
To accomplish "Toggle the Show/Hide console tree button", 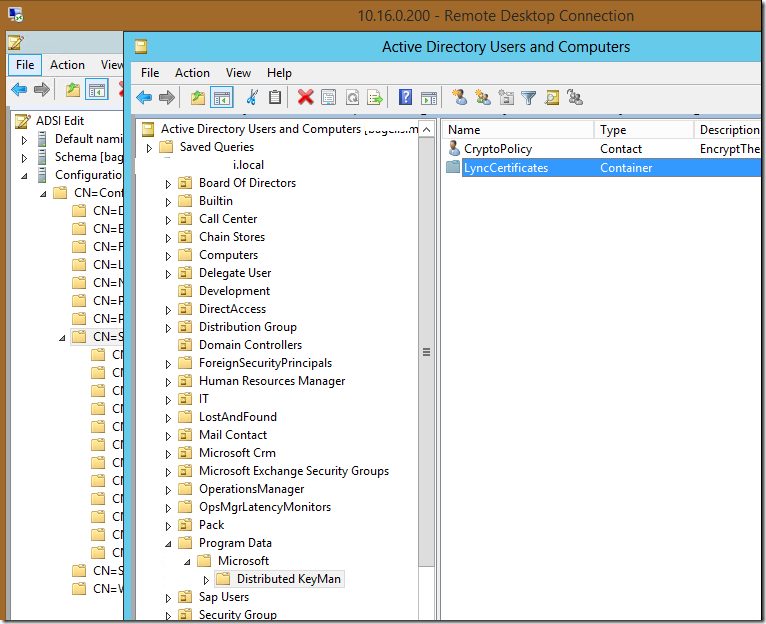I will point(222,97).
